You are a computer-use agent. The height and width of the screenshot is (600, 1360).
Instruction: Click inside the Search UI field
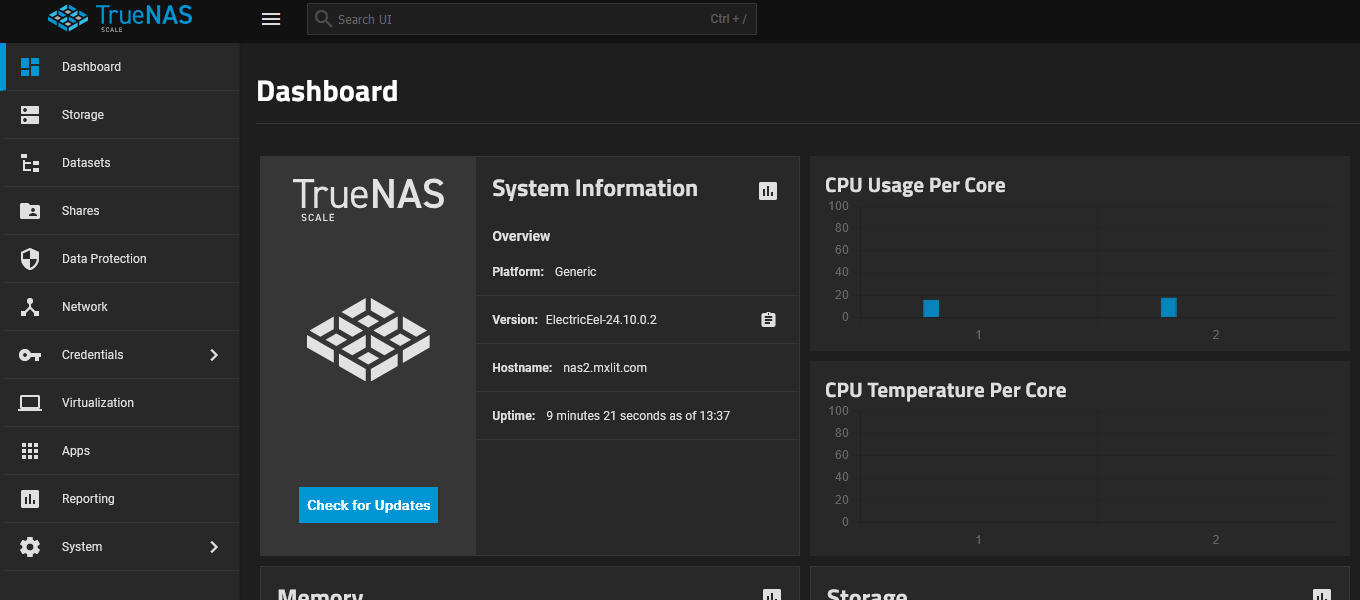[532, 18]
